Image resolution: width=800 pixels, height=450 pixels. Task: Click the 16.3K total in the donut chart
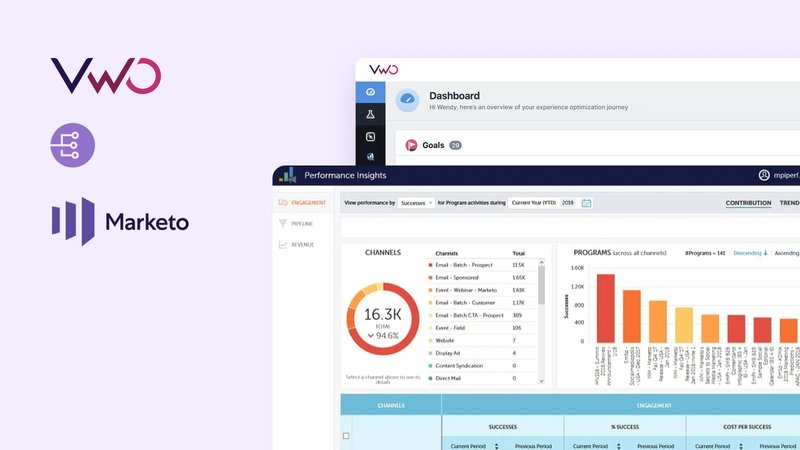[x=383, y=315]
